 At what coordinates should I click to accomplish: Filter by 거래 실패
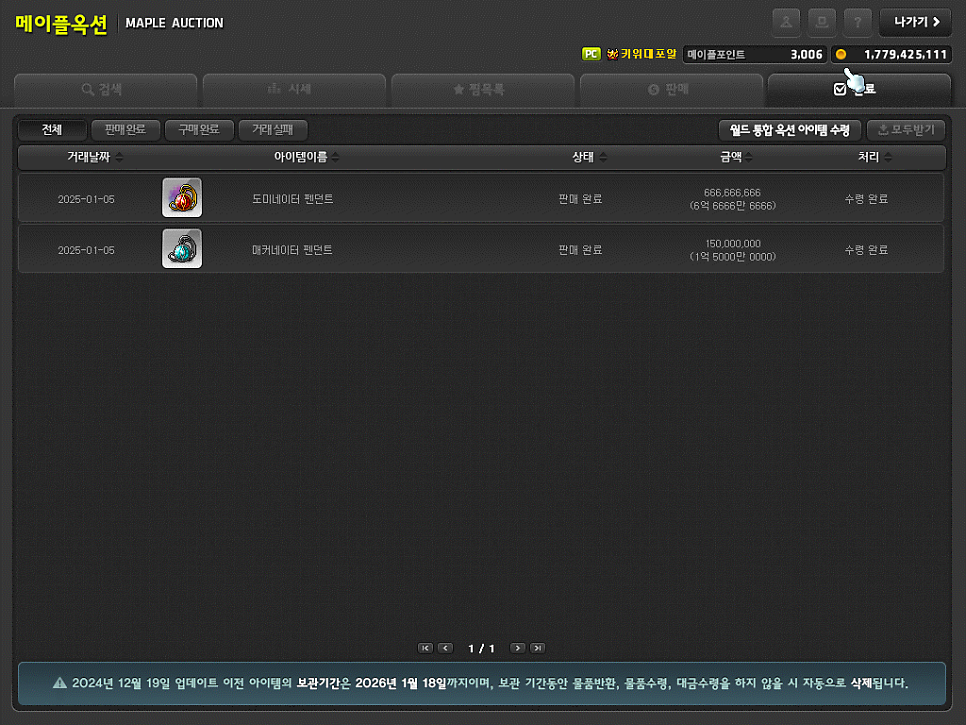273,130
